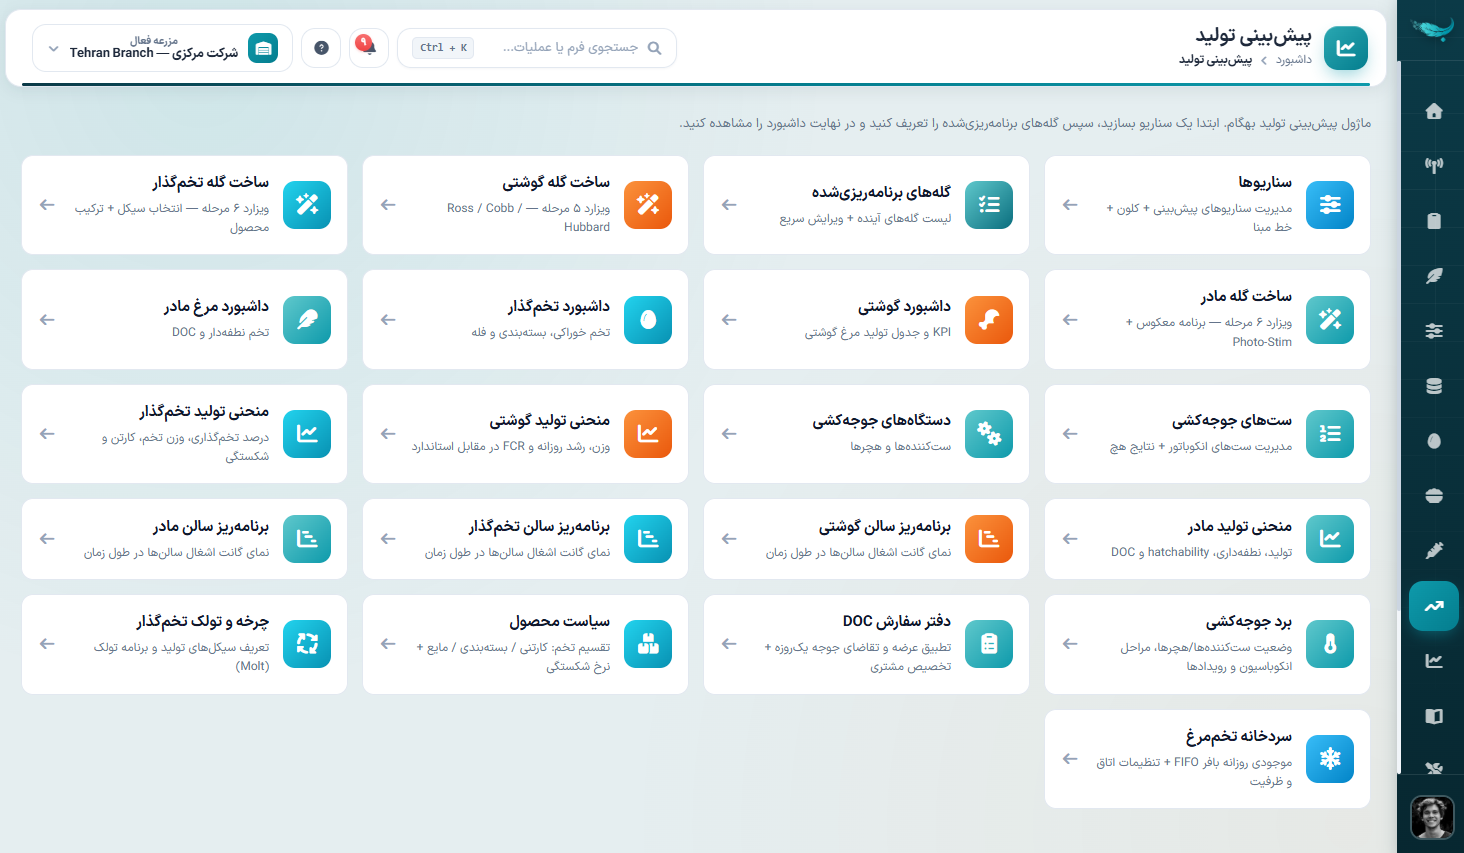Click the Gantt icon of برنامه‌ریز سالن تخم‌گذار
Viewport: 1464px width, 853px height.
tap(648, 539)
